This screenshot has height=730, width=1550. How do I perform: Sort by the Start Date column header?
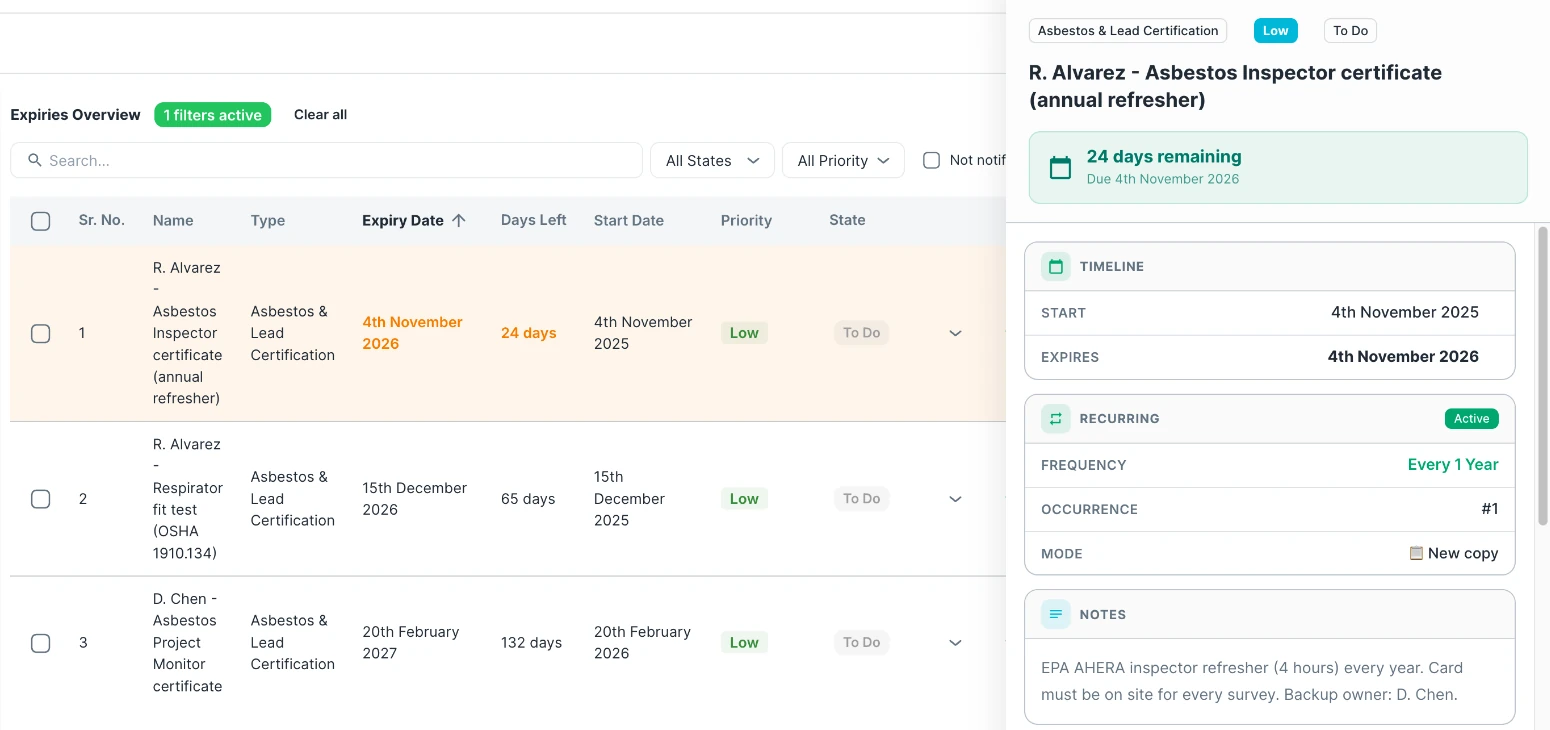629,220
